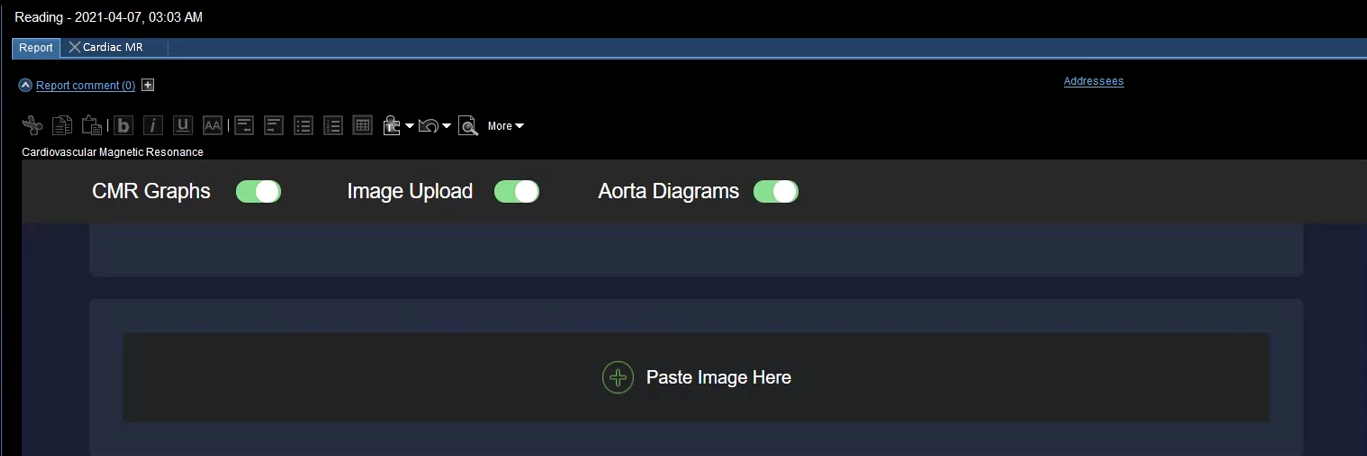Toggle bold formatting
This screenshot has height=456, width=1367.
coord(123,126)
